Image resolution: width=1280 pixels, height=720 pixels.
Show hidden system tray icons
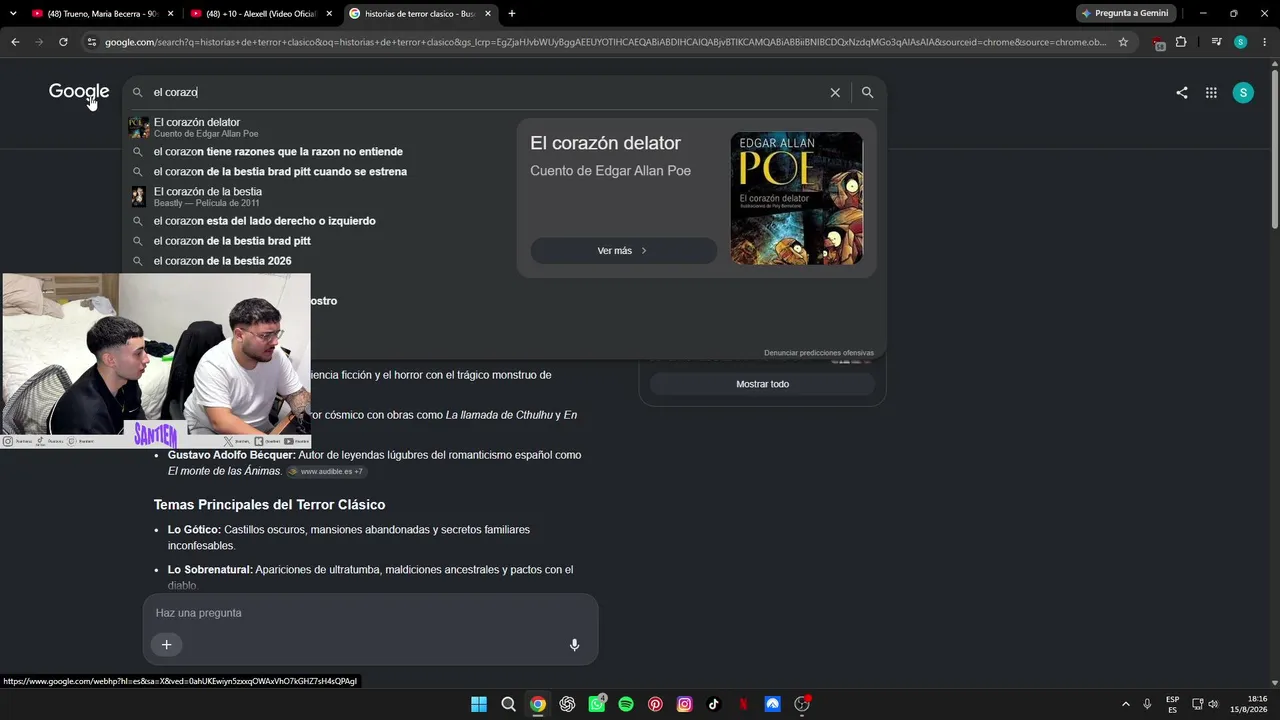1125,704
